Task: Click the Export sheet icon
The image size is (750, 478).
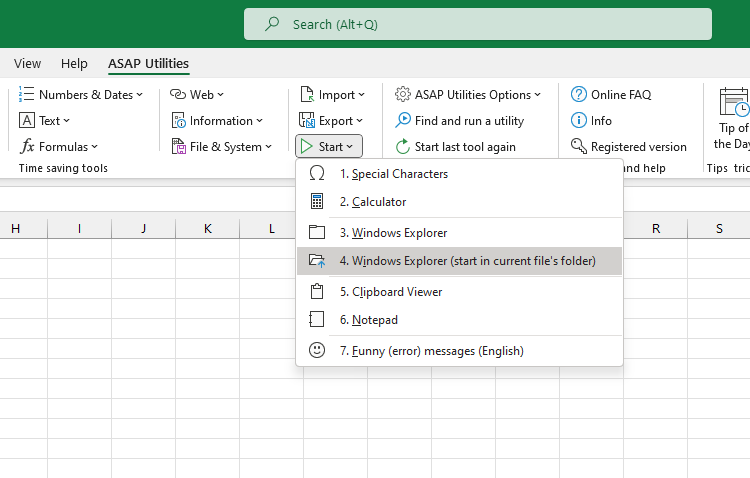Action: point(307,121)
